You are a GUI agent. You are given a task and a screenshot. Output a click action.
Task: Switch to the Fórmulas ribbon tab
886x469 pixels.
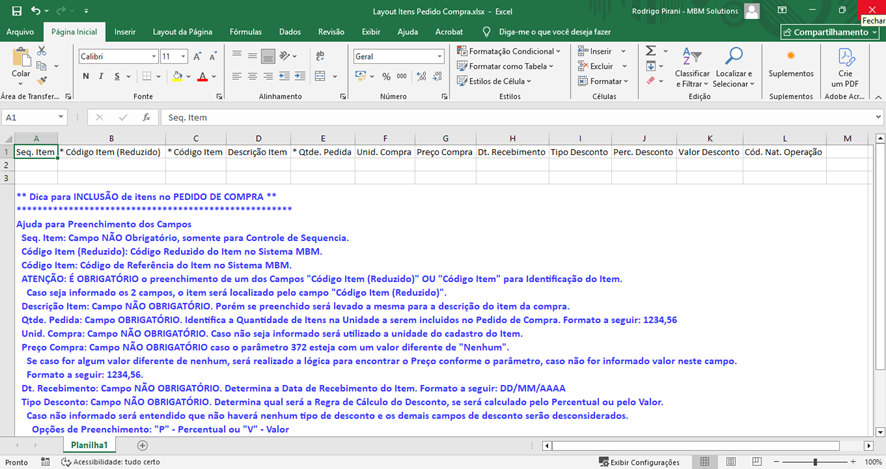coord(245,32)
